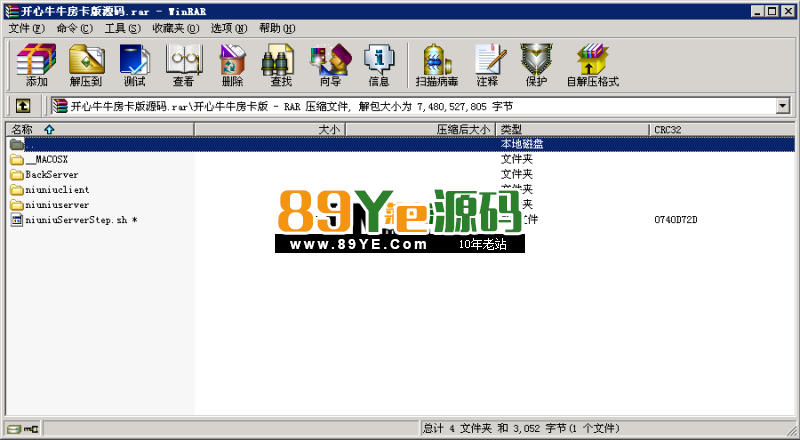800x440 pixels.
Task: Click the 文件夹 type of __MACOSX row
Action: pos(516,159)
